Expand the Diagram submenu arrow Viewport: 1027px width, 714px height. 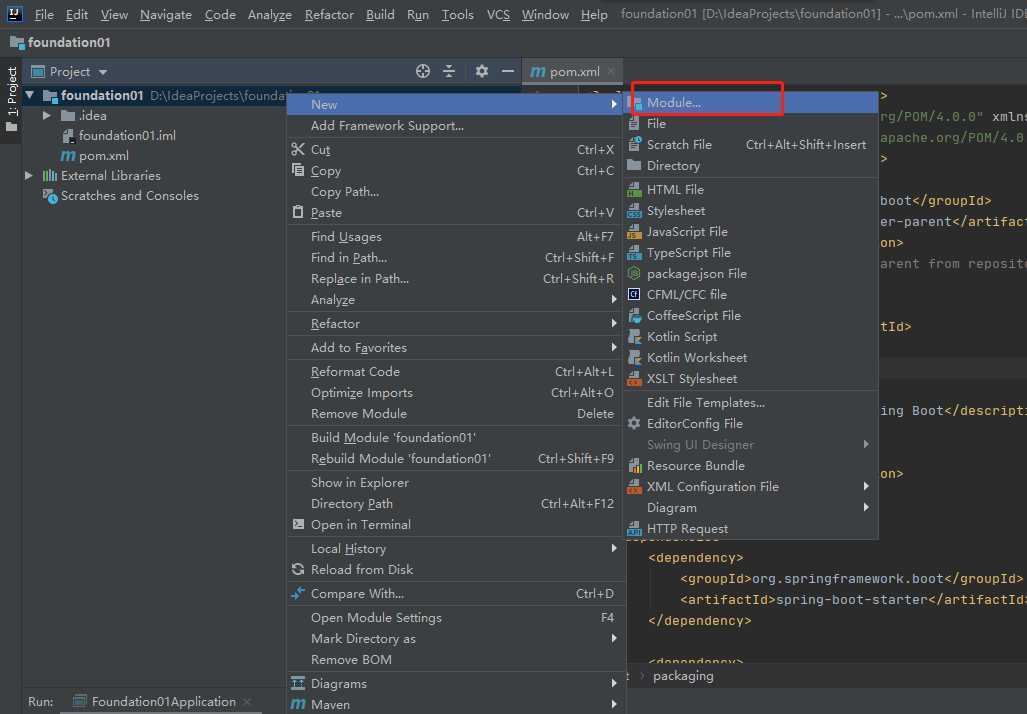[866, 507]
